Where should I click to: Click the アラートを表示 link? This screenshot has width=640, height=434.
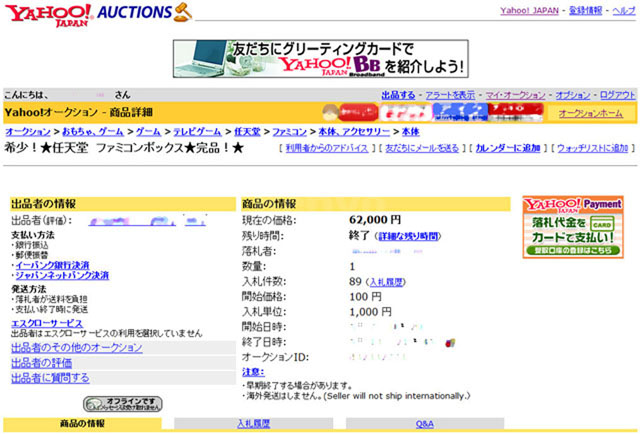[x=450, y=95]
